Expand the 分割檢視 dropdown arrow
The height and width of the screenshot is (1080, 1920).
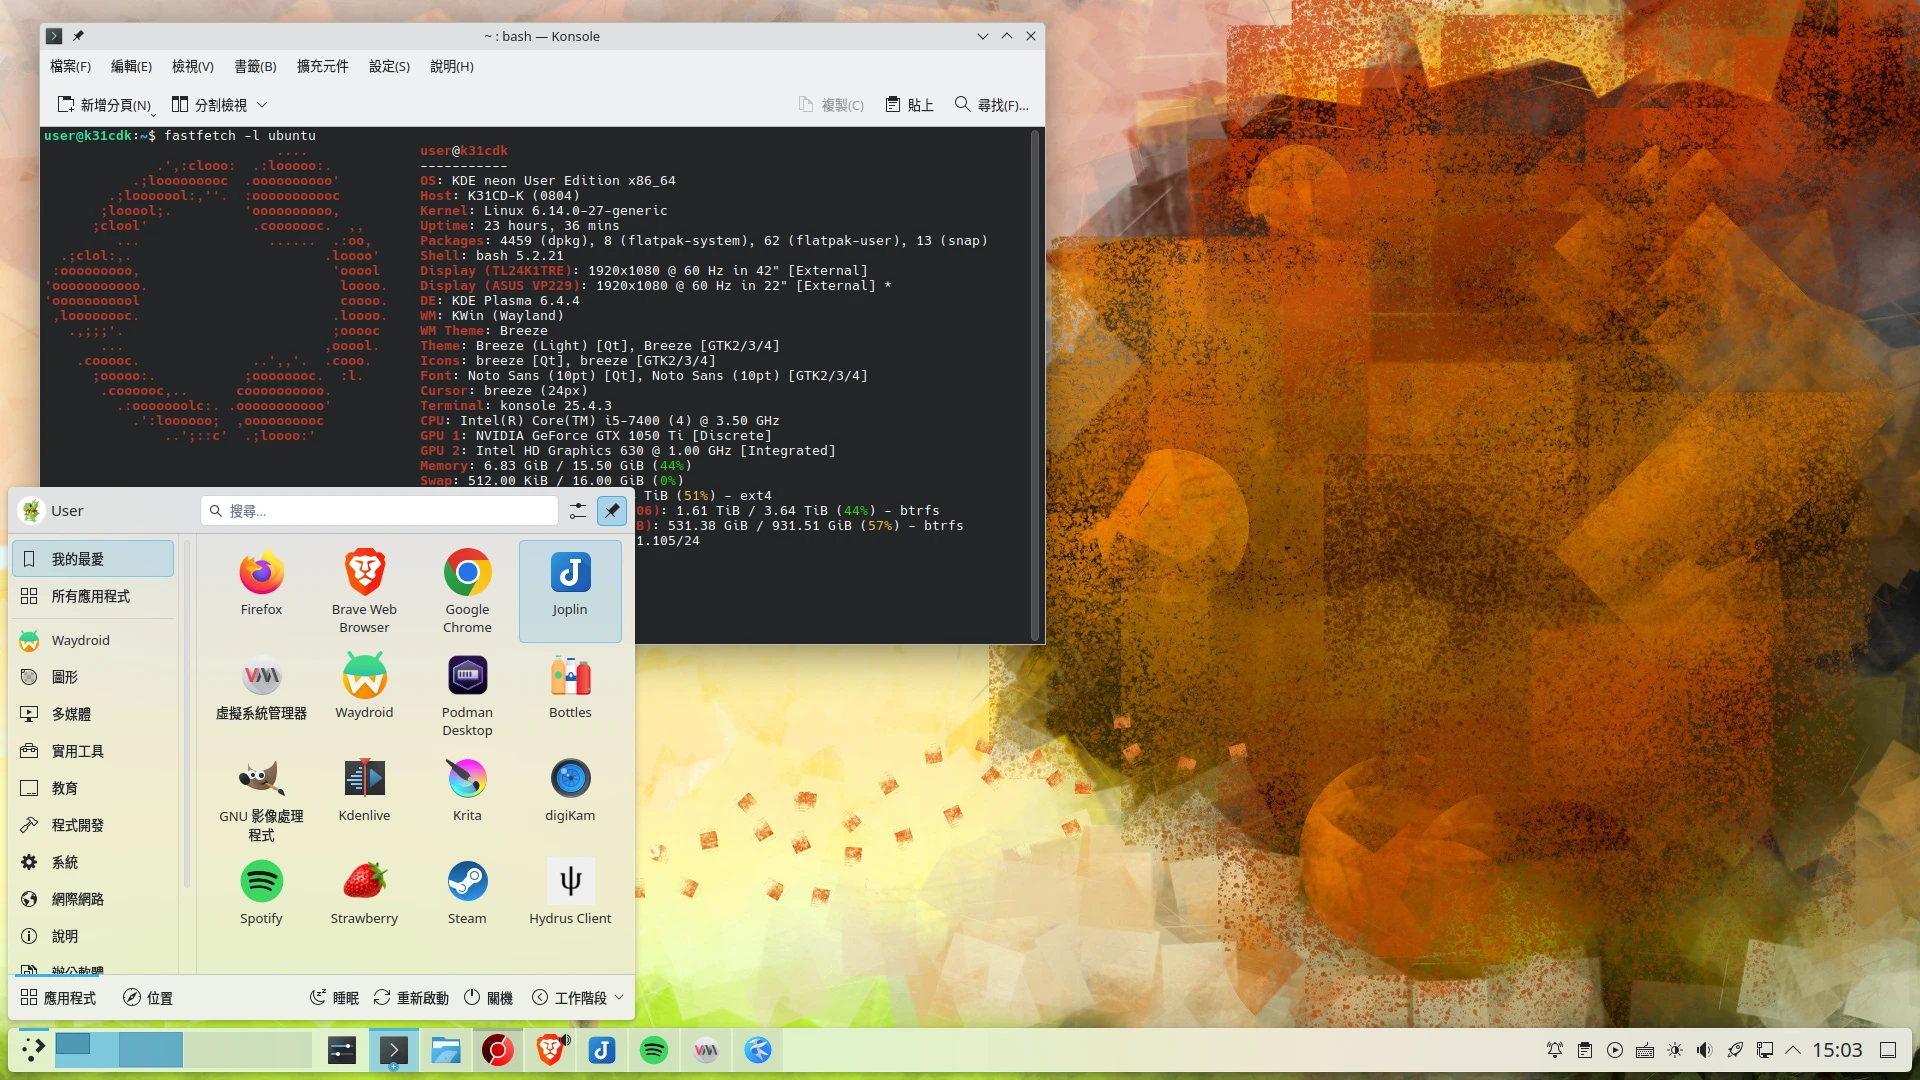pyautogui.click(x=262, y=105)
